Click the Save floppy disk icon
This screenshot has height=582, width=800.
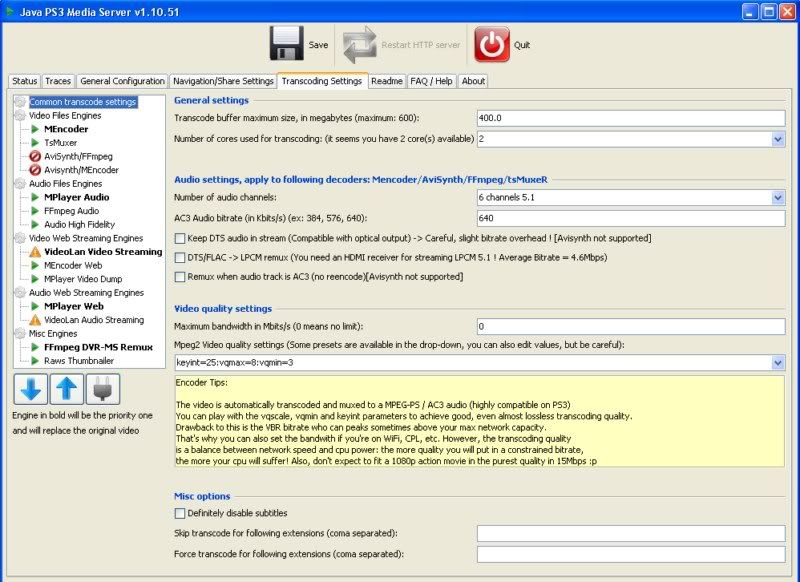(x=286, y=43)
